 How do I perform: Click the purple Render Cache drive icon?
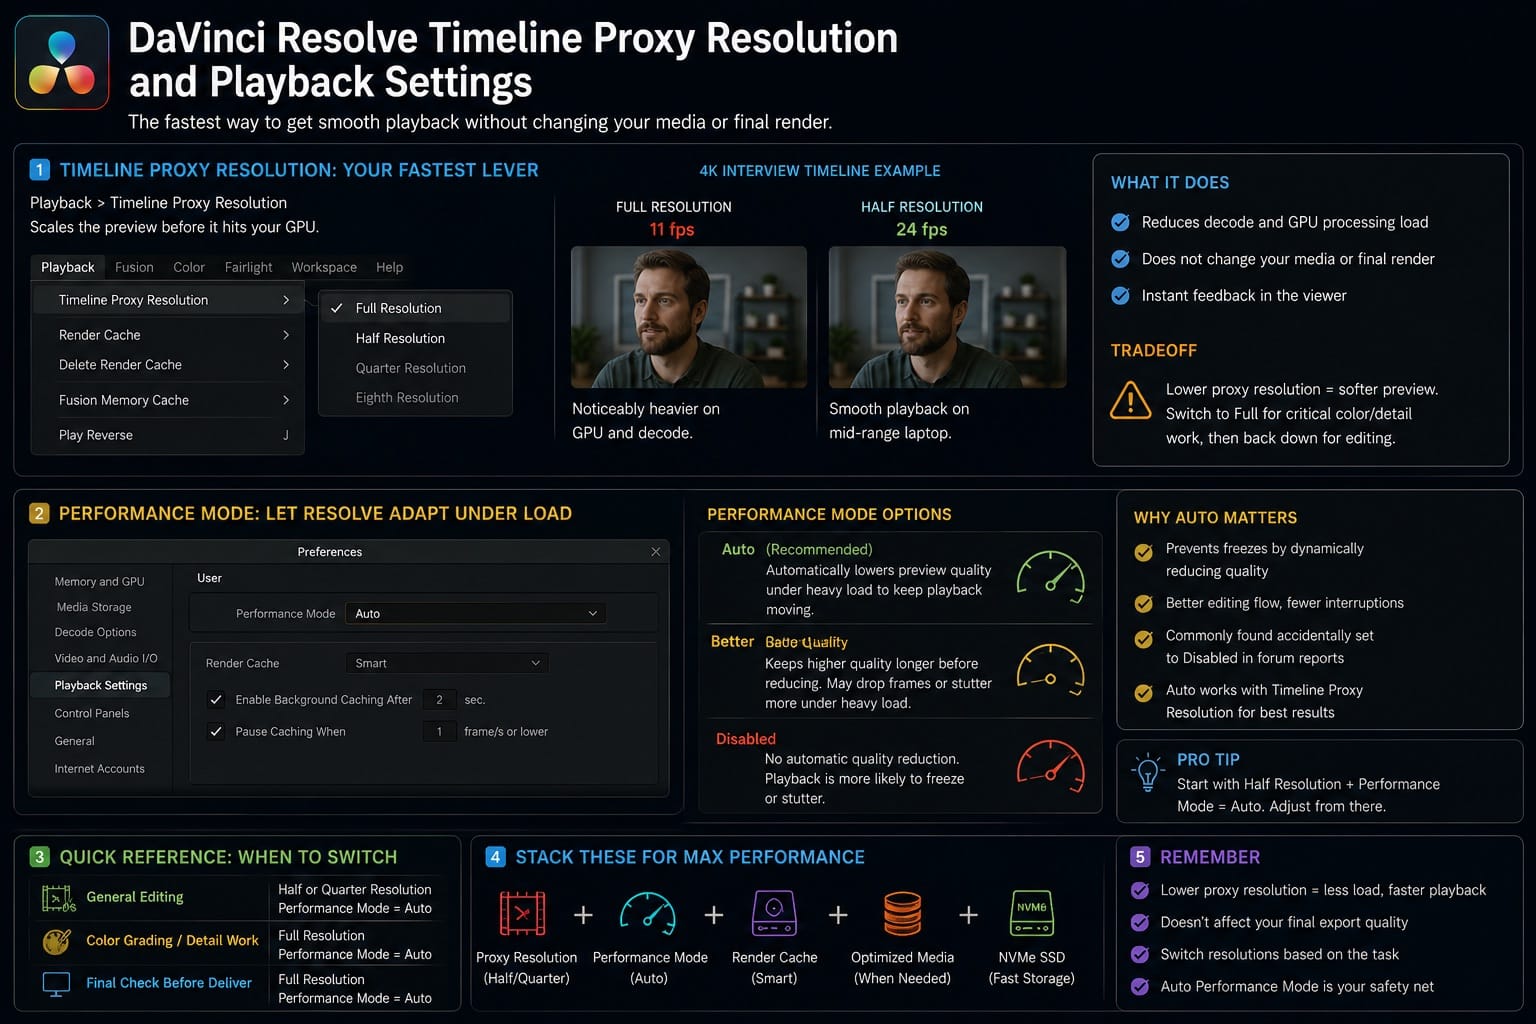pyautogui.click(x=773, y=913)
